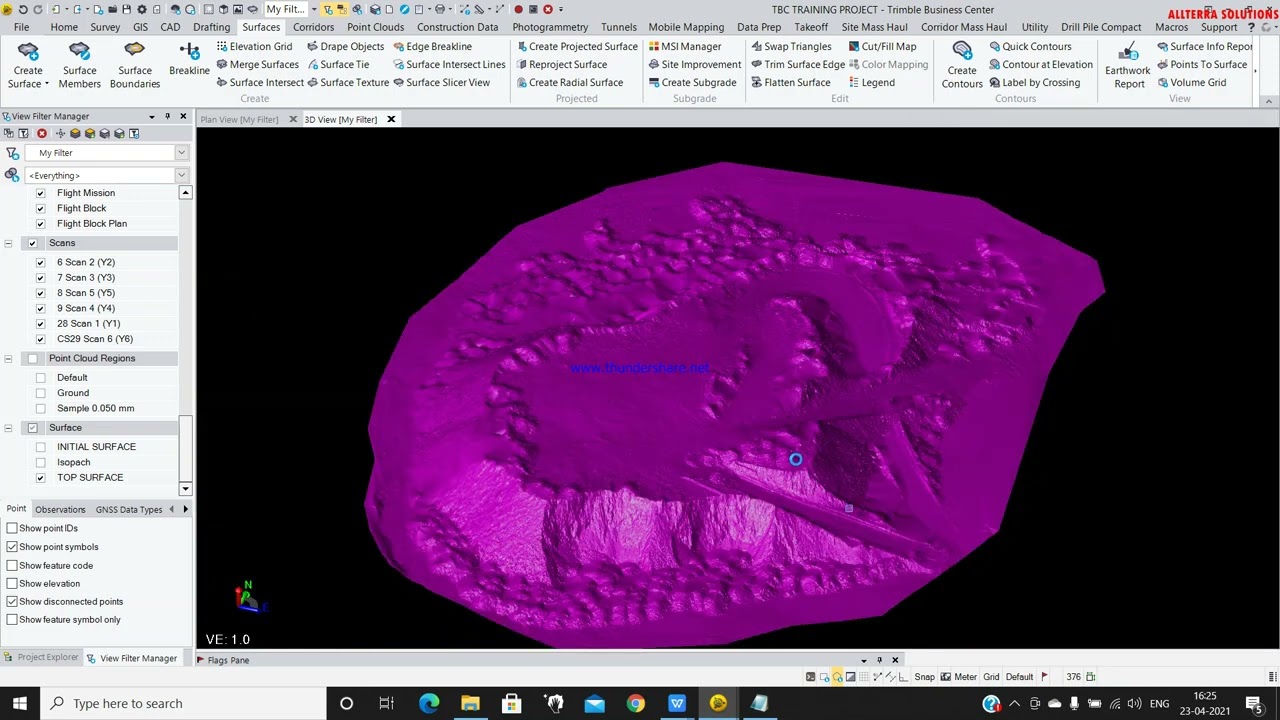1280x720 pixels.
Task: Check the Isopach checkbox
Action: tap(40, 463)
